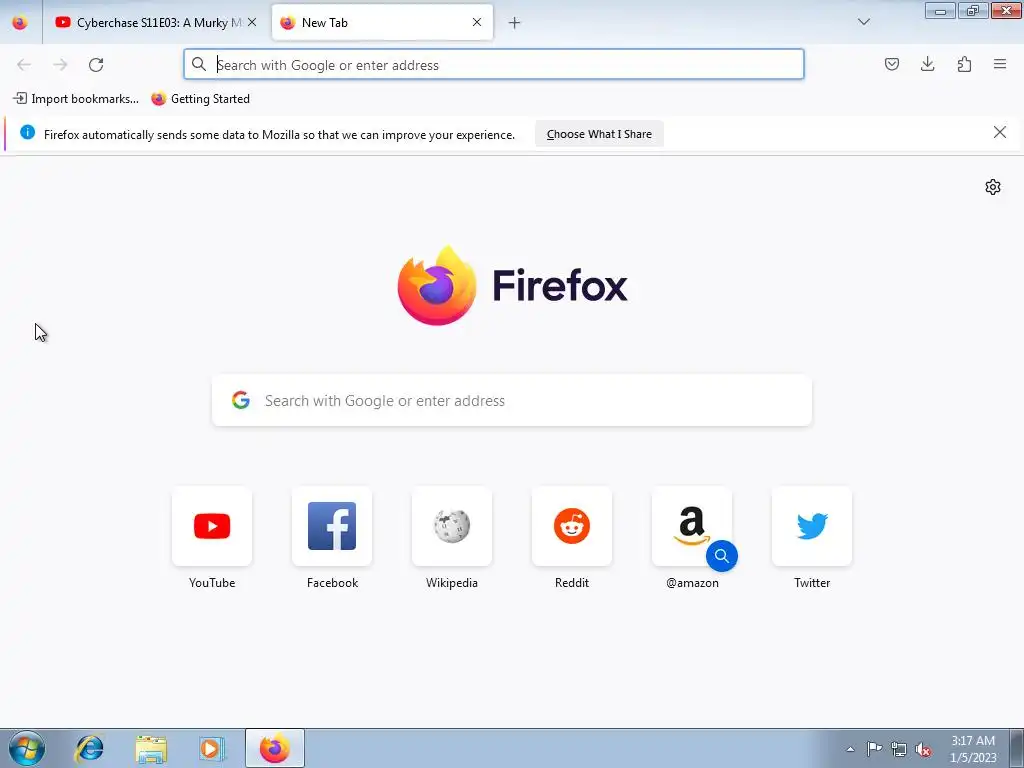Open the Downloads panel icon

pyautogui.click(x=927, y=64)
